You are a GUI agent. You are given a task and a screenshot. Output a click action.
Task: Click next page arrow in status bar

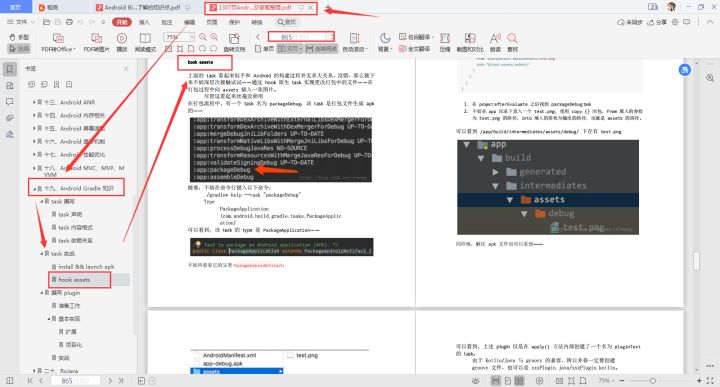tap(110, 381)
